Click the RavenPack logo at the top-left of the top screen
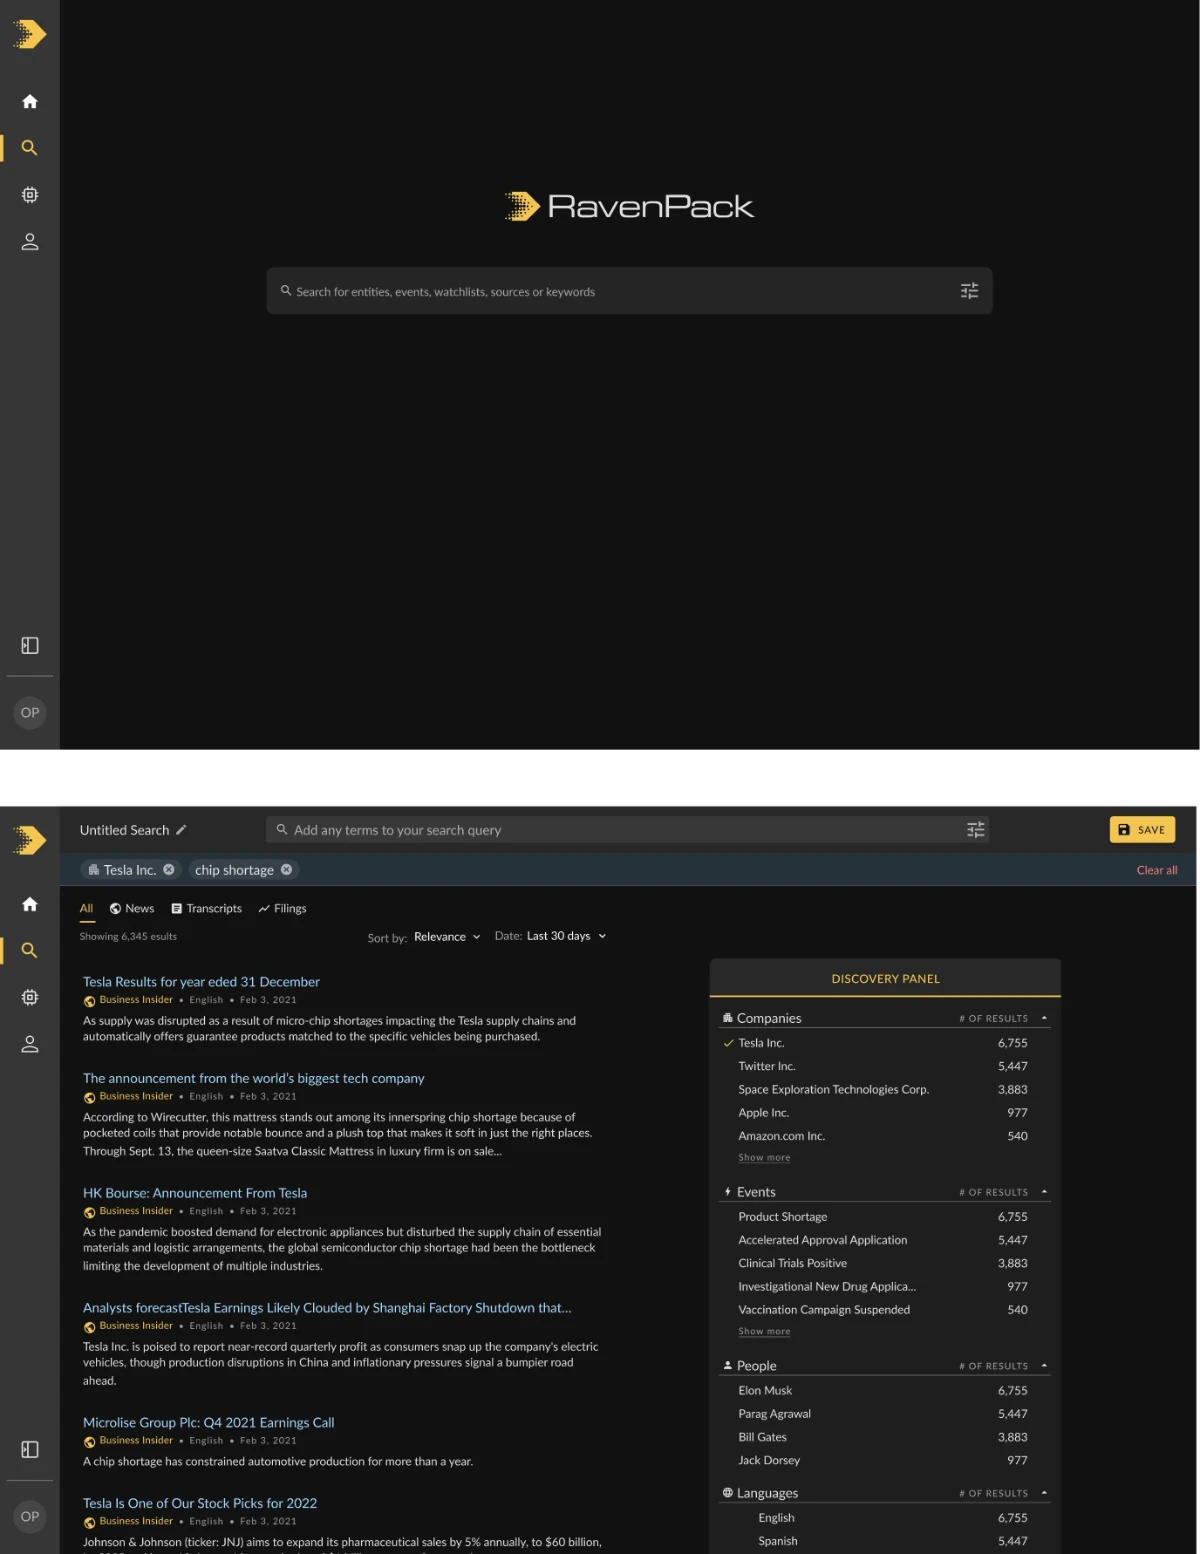 click(30, 34)
